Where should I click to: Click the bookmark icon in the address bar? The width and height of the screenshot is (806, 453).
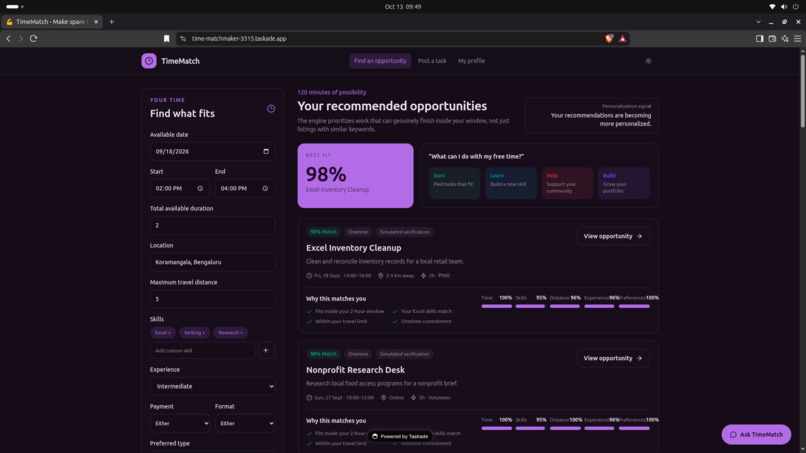pyautogui.click(x=167, y=39)
